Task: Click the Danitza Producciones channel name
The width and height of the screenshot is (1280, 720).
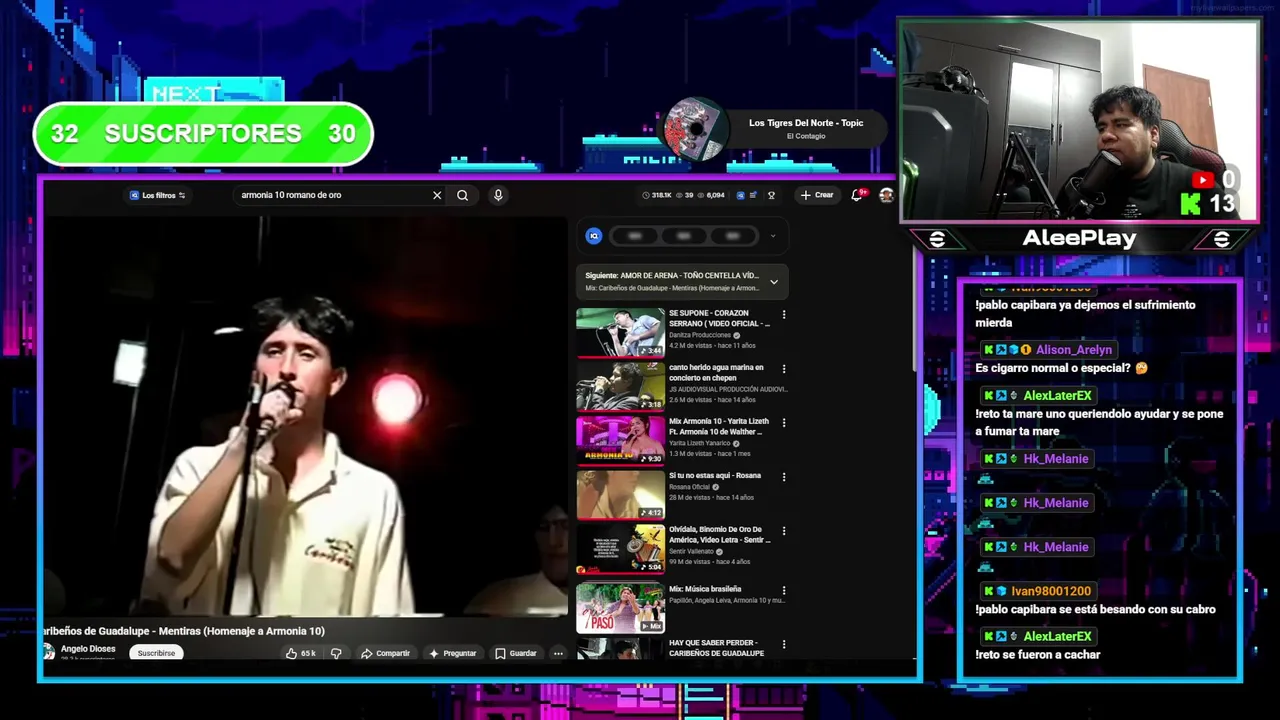Action: (701, 335)
